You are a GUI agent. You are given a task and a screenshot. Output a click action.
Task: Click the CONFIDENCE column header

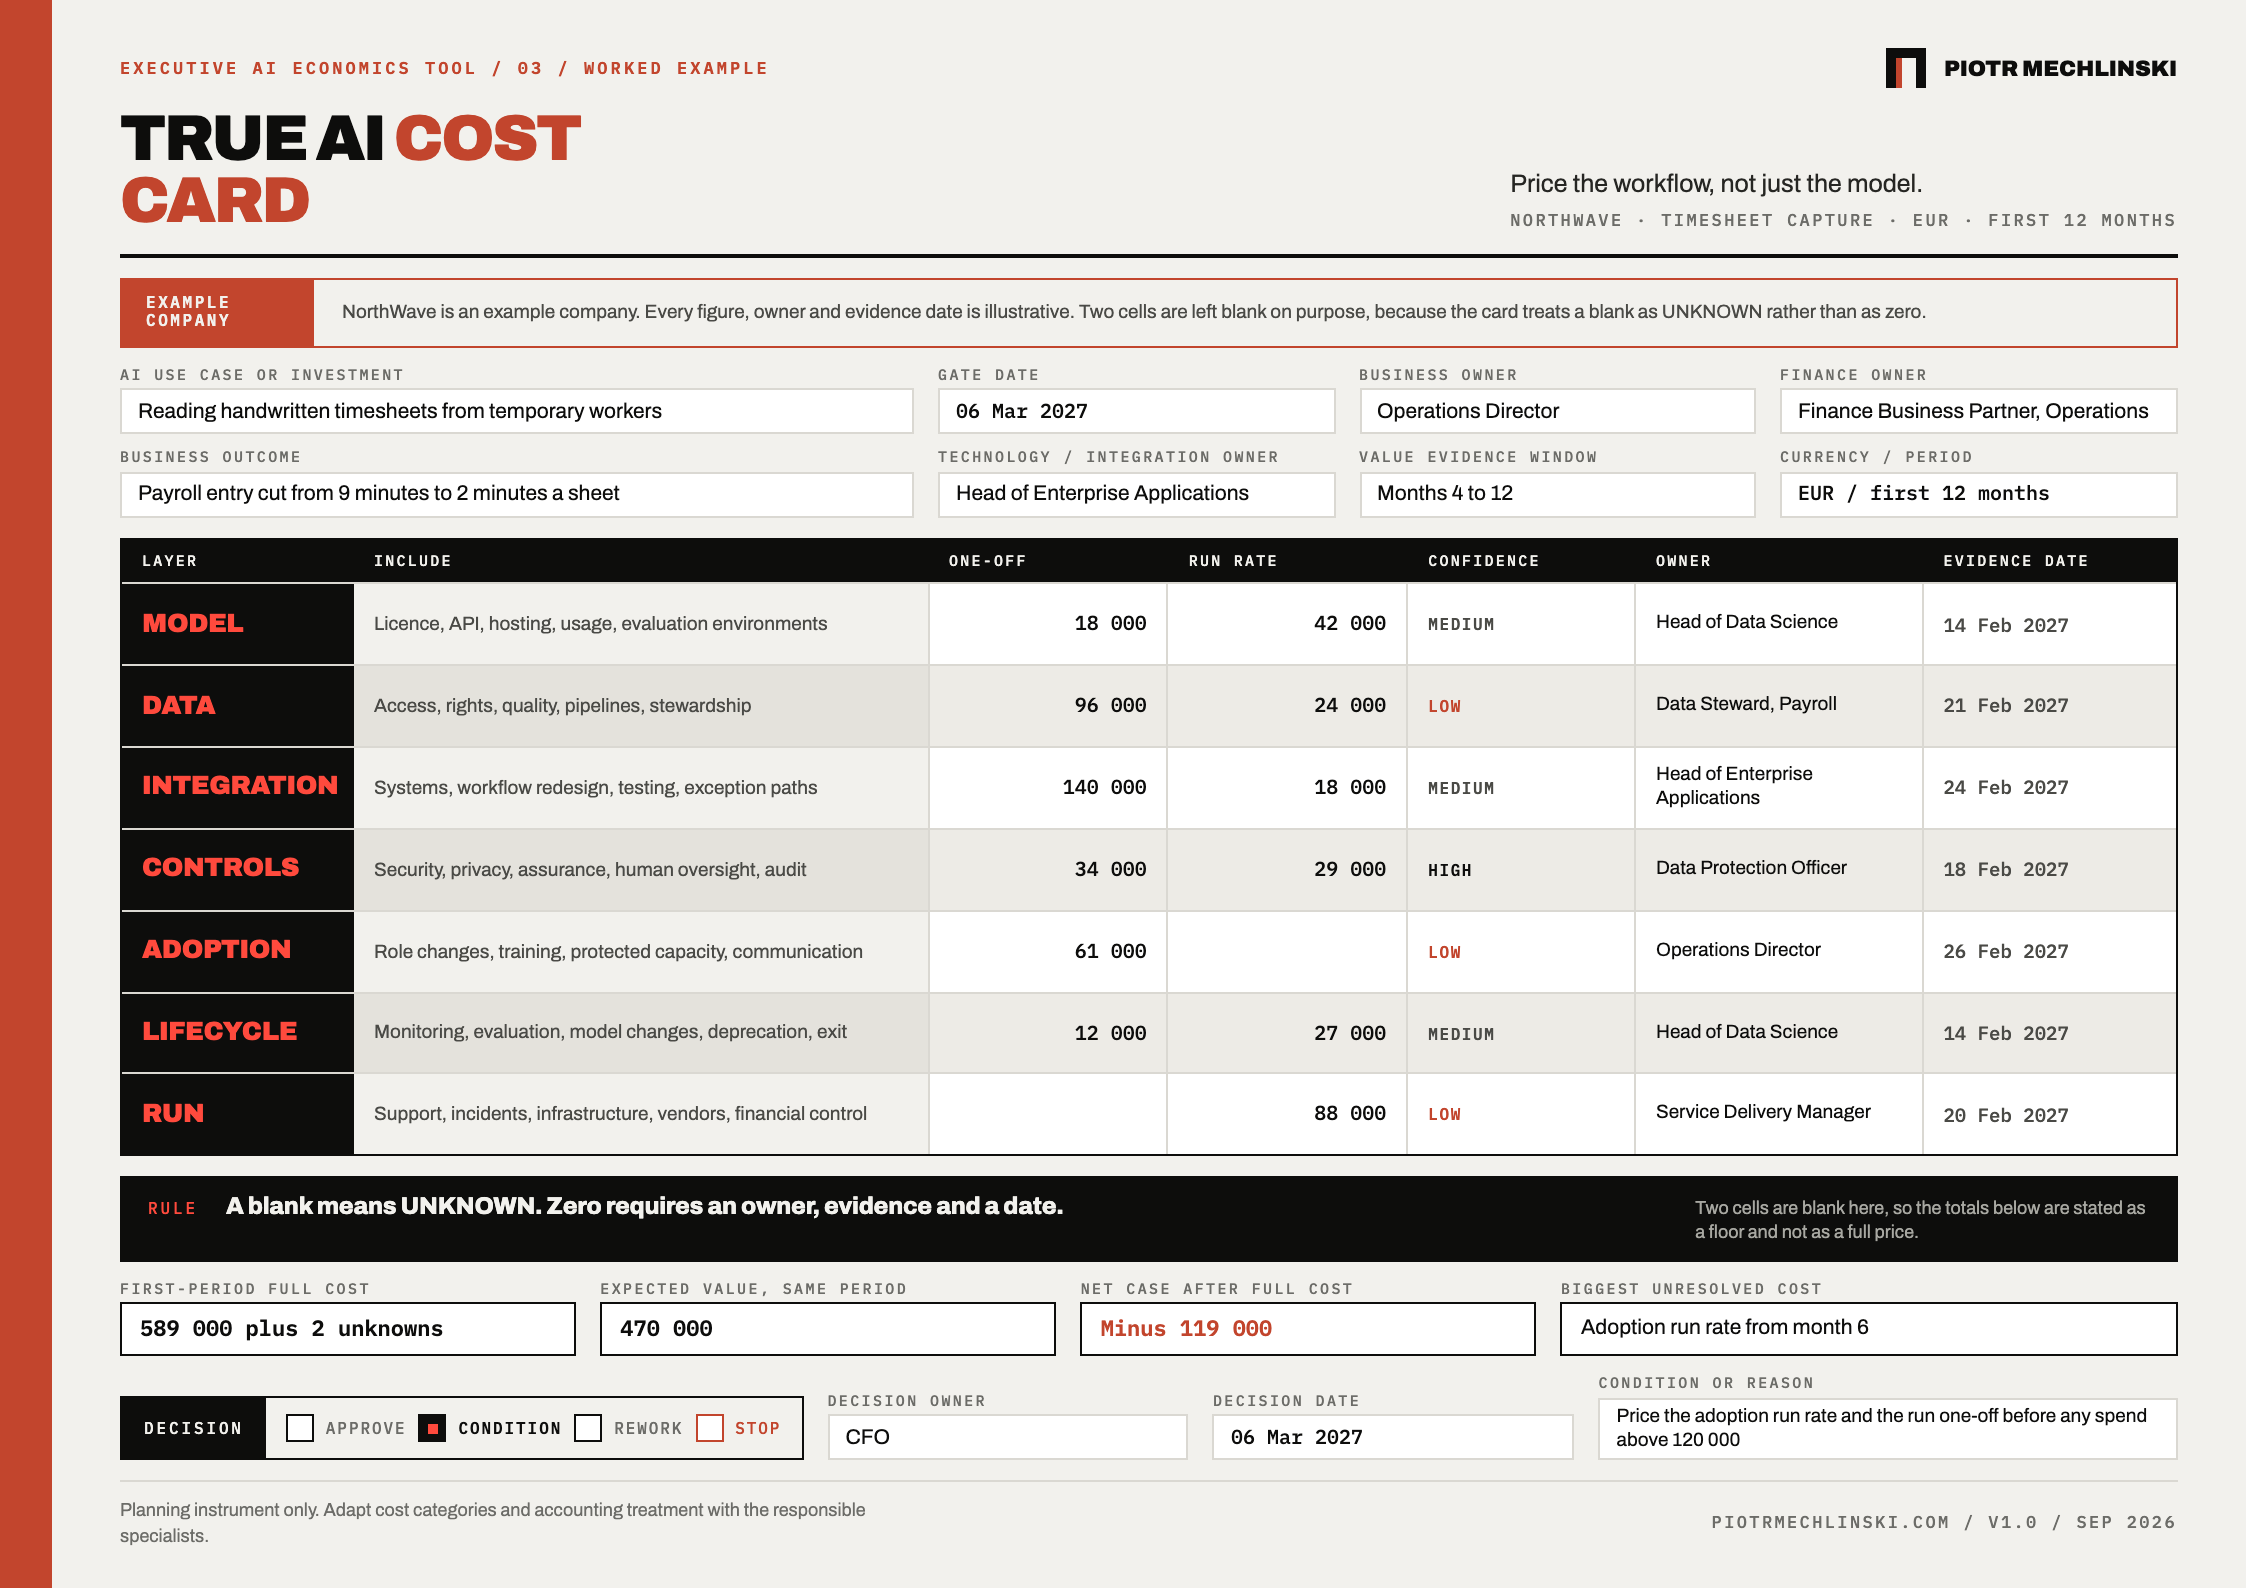[1483, 561]
